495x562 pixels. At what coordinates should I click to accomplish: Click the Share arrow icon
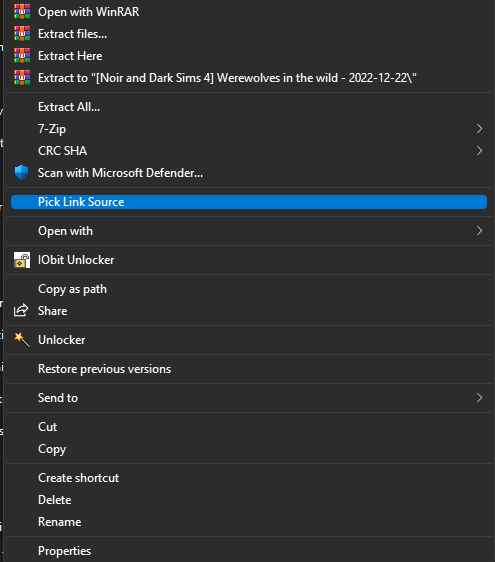coord(21,310)
